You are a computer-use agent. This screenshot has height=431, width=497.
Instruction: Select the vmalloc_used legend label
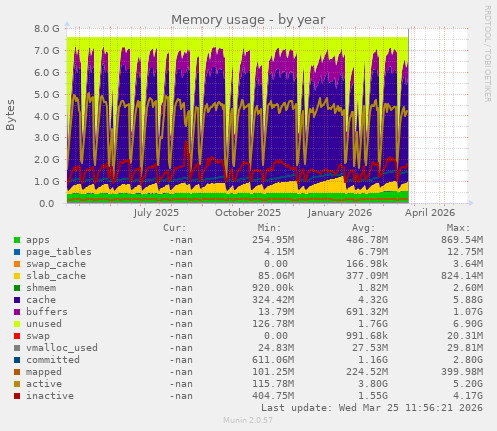click(62, 348)
